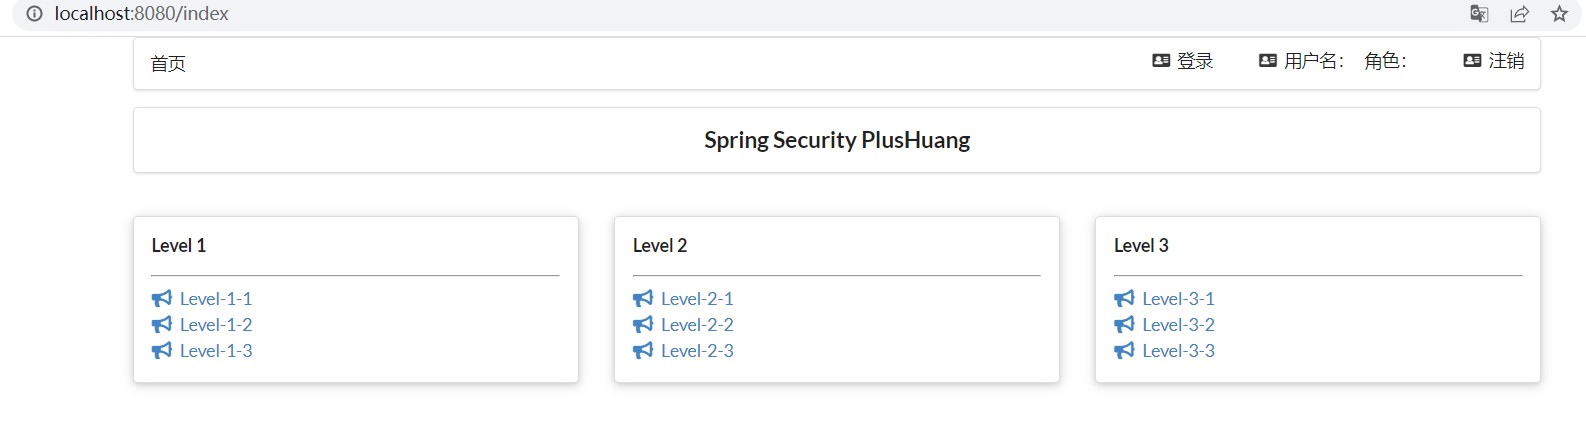Viewport: 1586px width, 437px height.
Task: Click the translate page icon in address bar
Action: [x=1479, y=14]
